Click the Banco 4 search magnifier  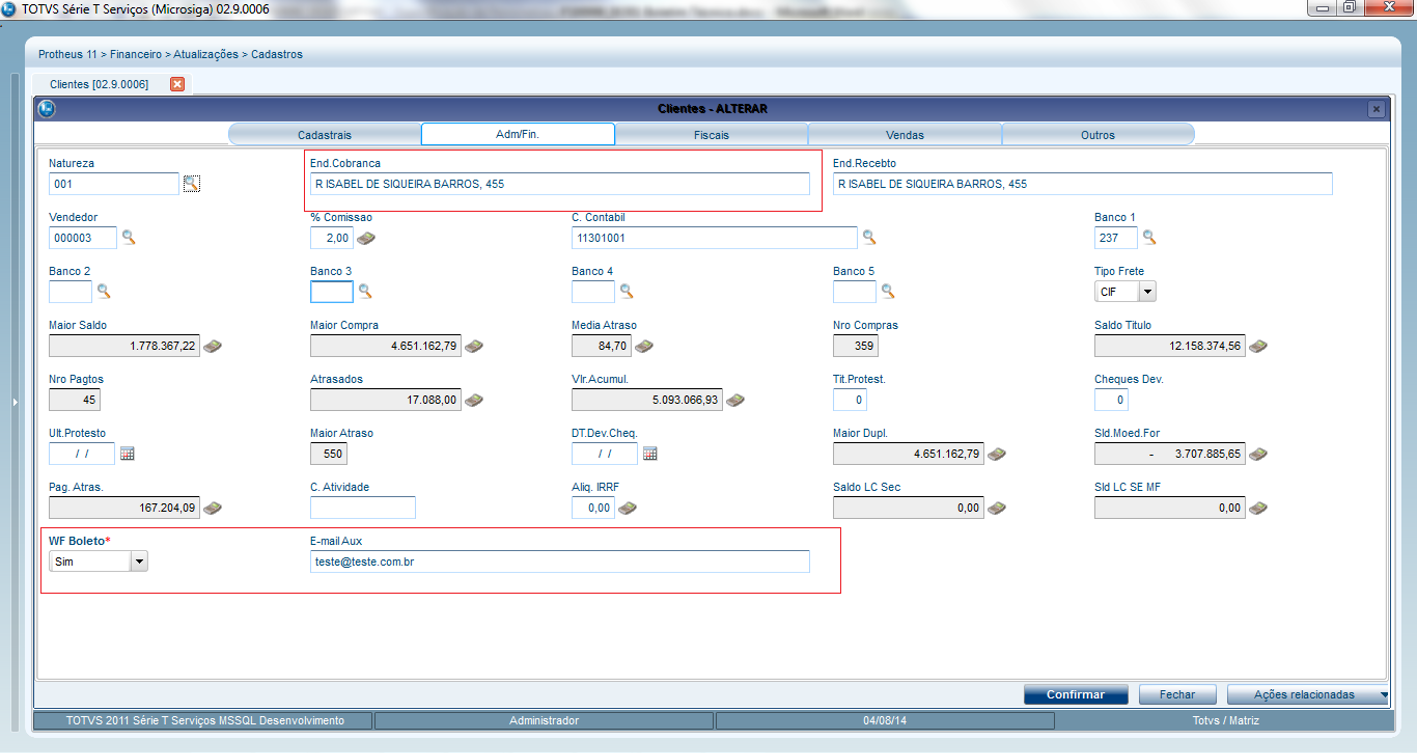coord(626,291)
